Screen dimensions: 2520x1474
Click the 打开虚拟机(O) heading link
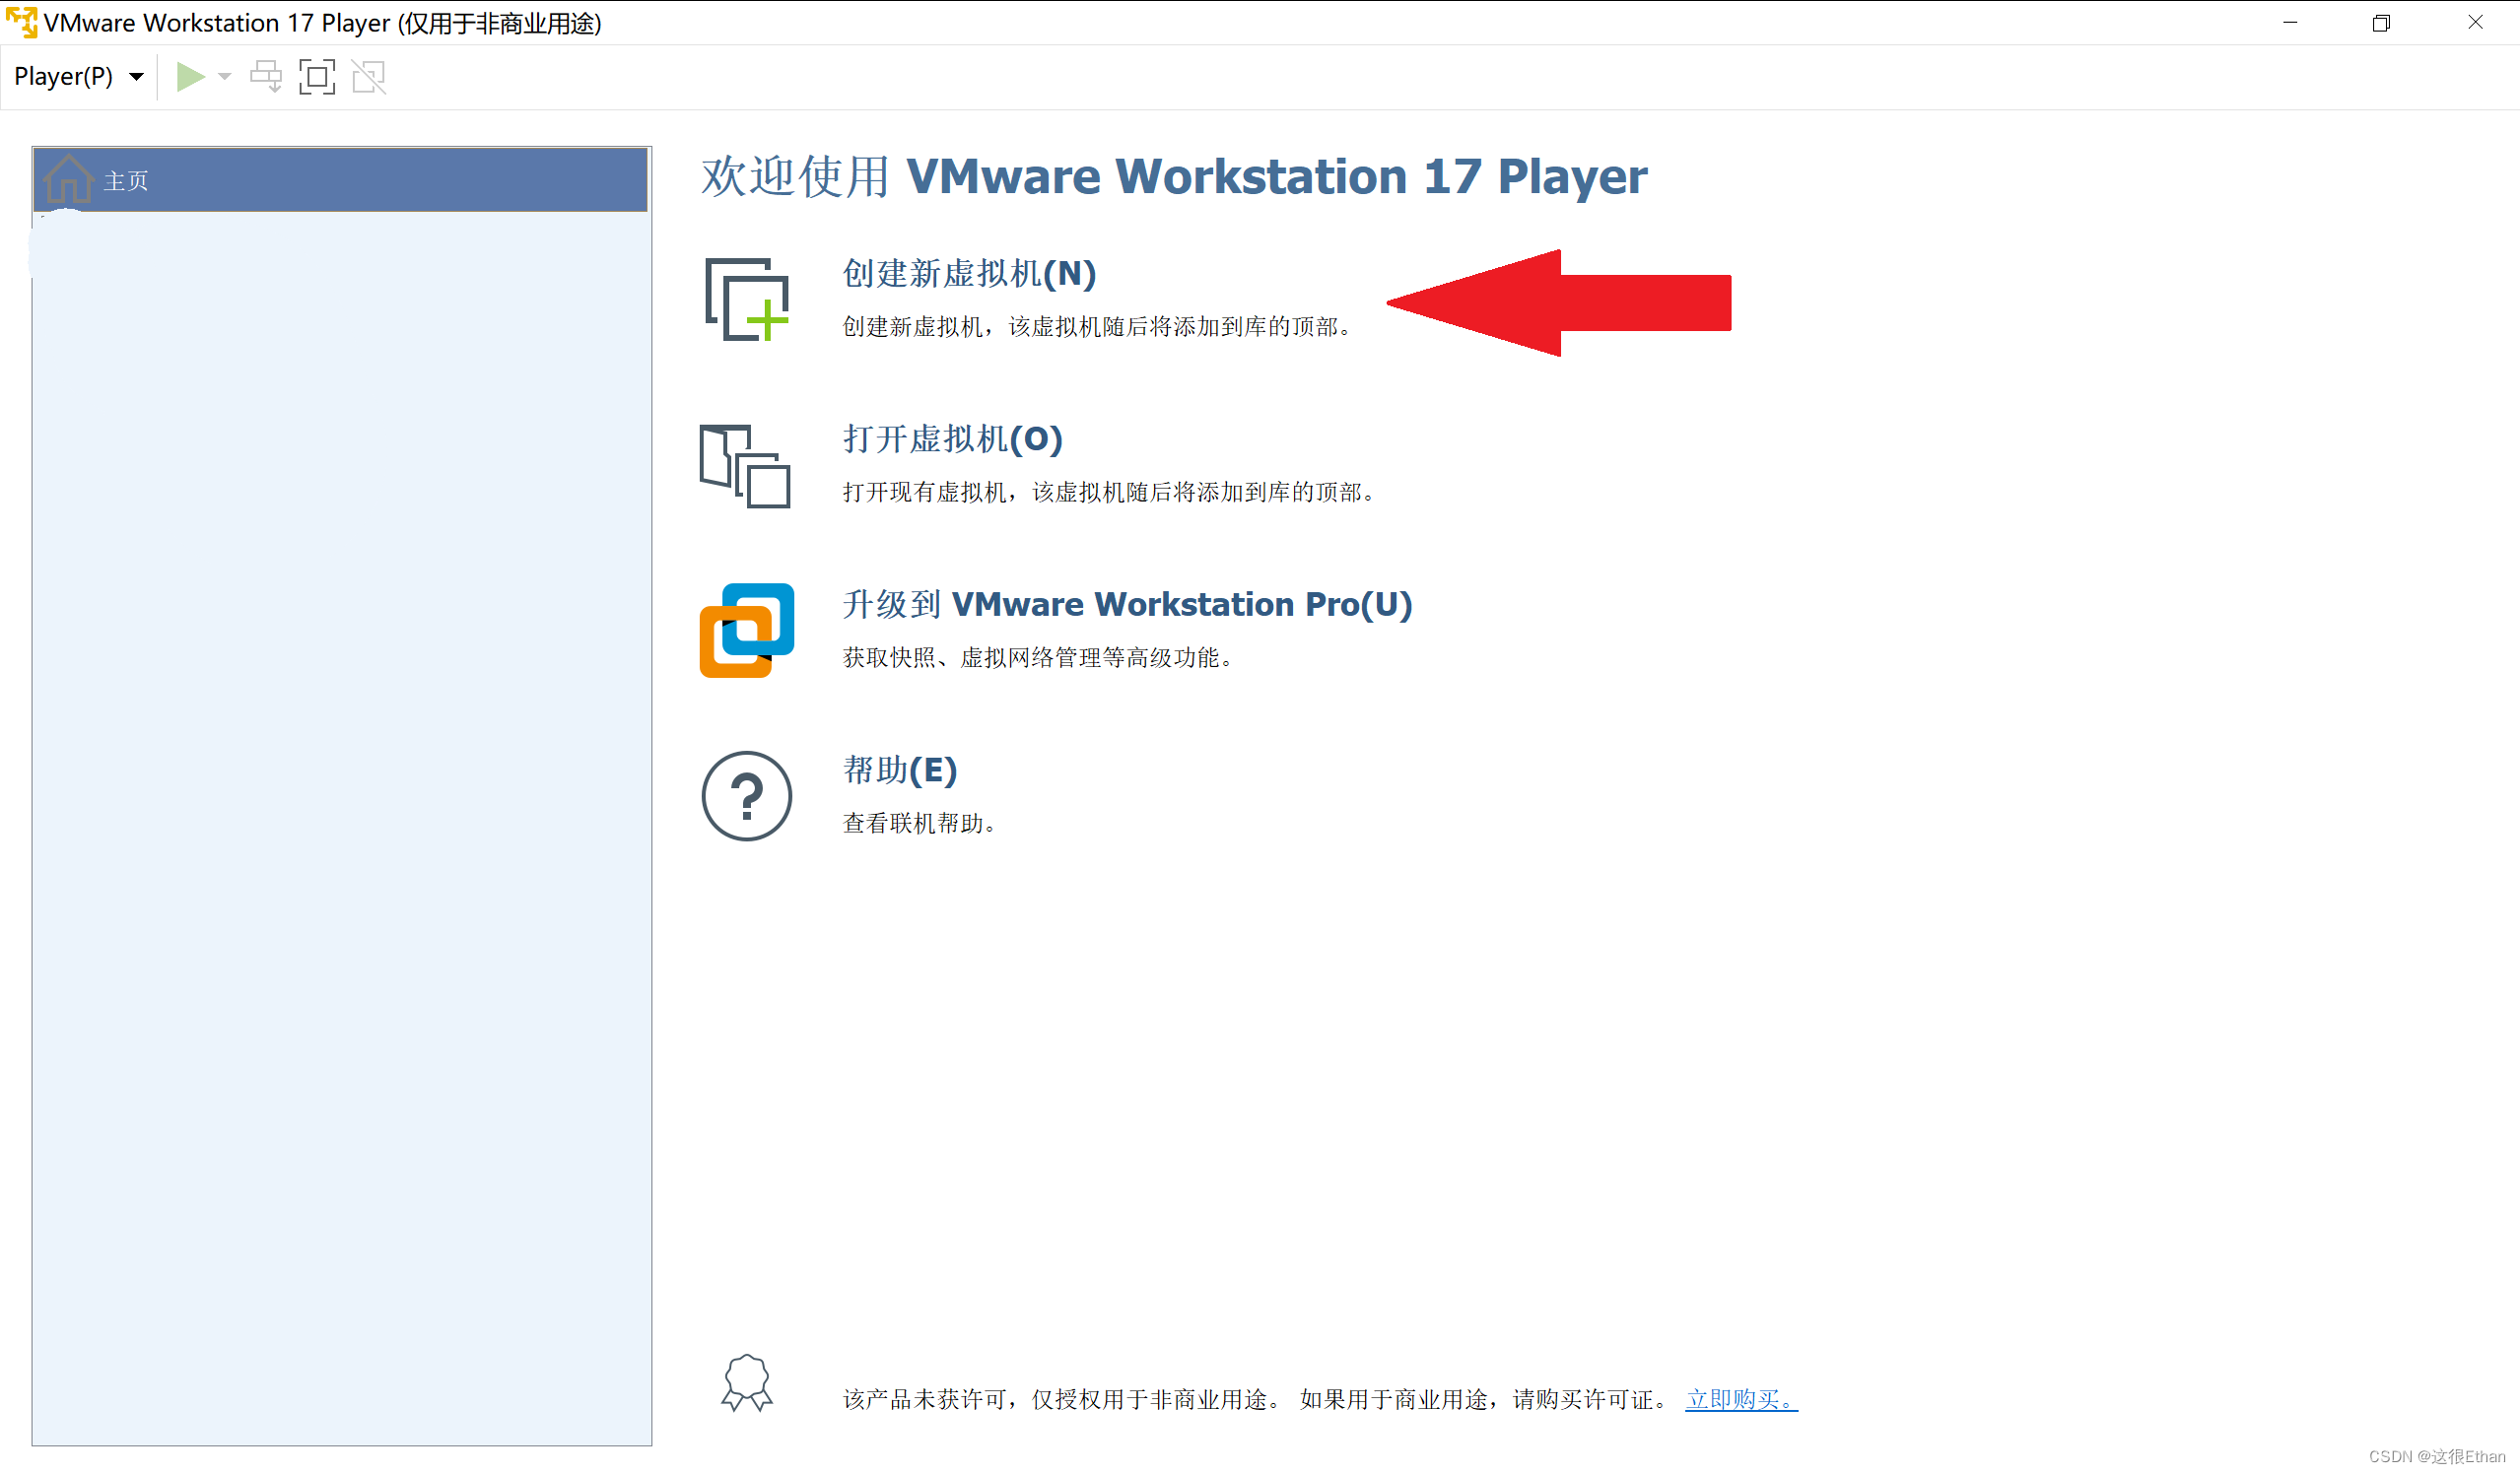pos(952,439)
